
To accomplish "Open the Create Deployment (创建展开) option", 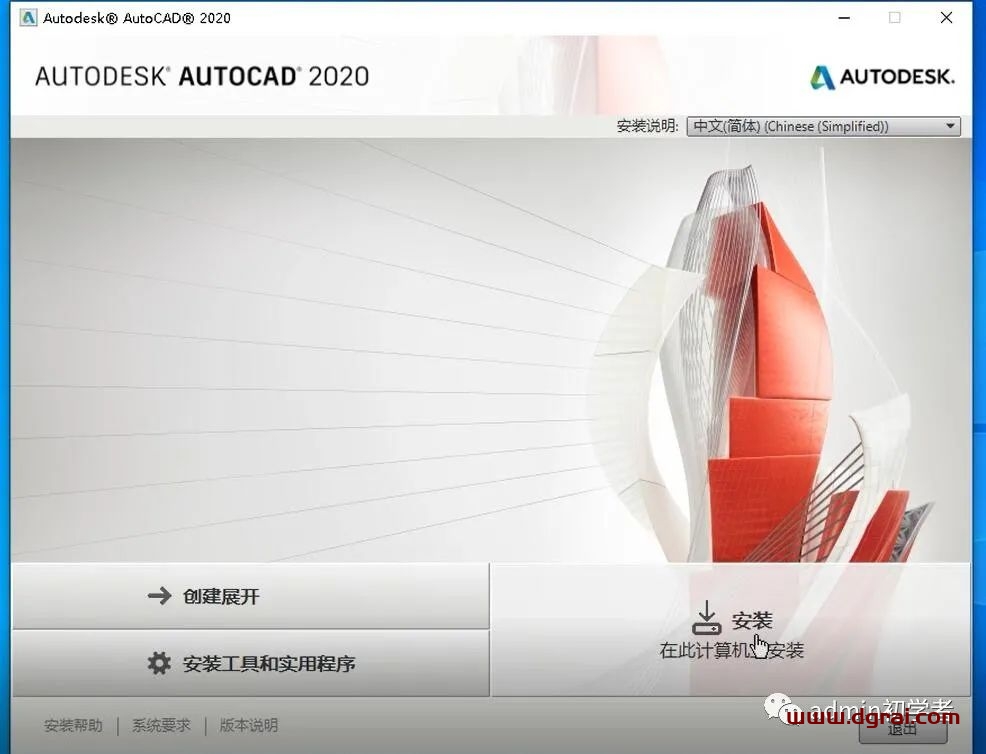I will click(x=250, y=596).
